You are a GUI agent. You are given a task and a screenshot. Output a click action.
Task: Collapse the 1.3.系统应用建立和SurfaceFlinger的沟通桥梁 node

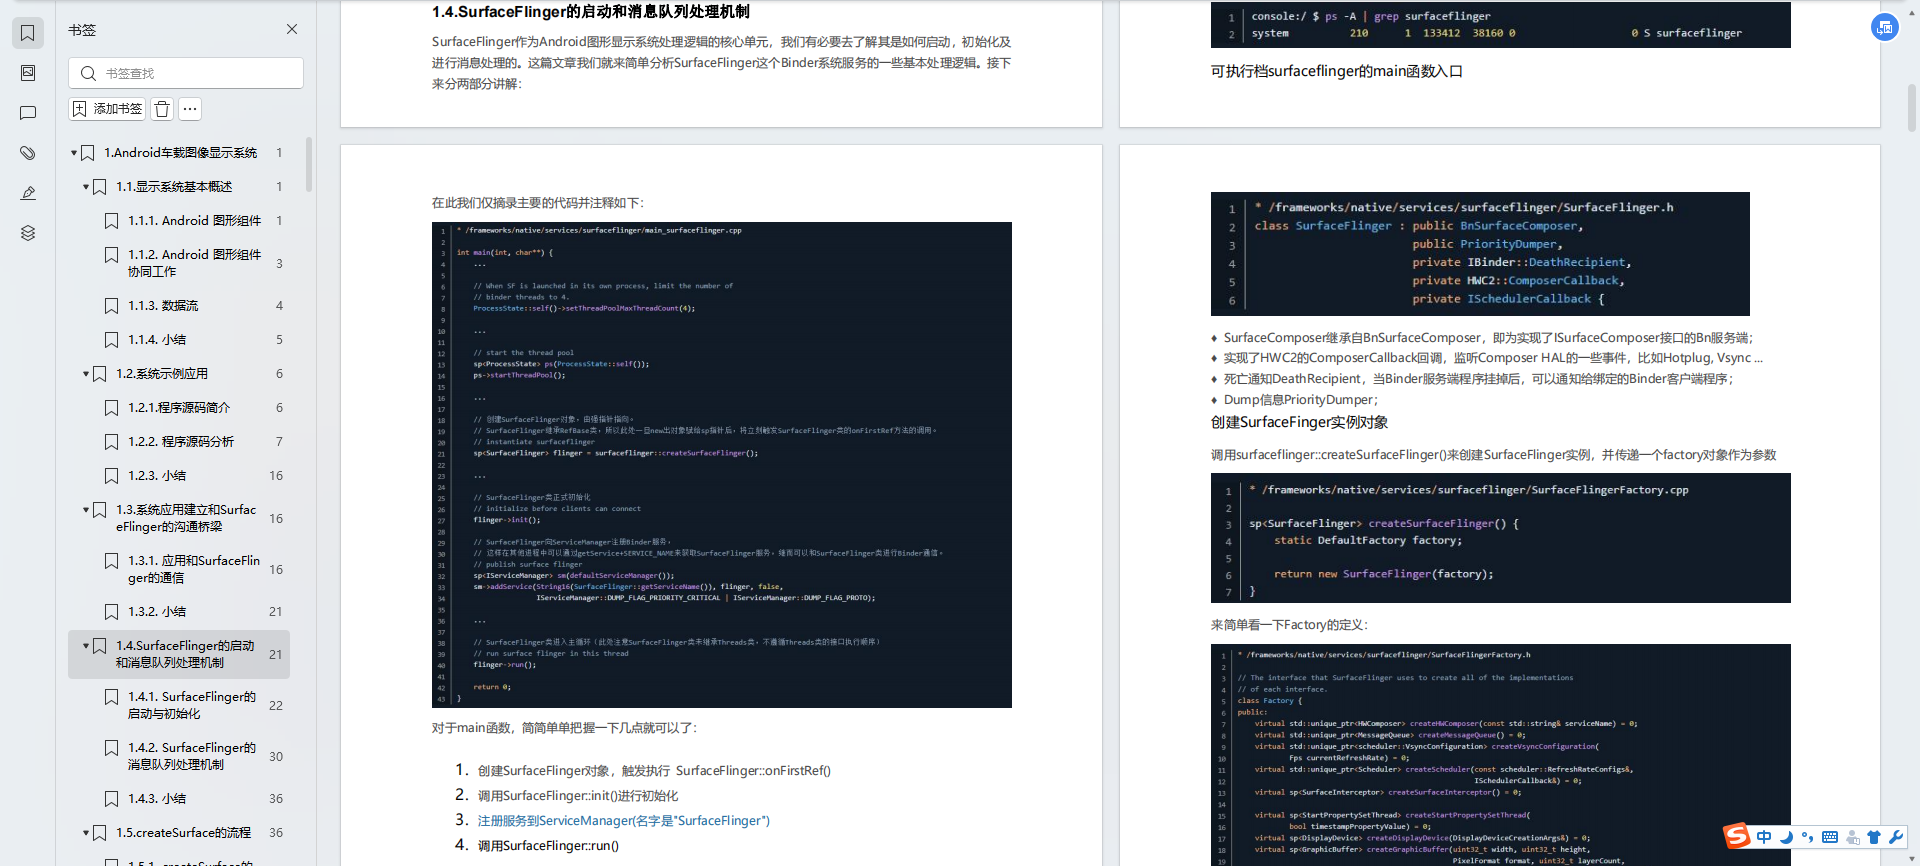tap(86, 510)
